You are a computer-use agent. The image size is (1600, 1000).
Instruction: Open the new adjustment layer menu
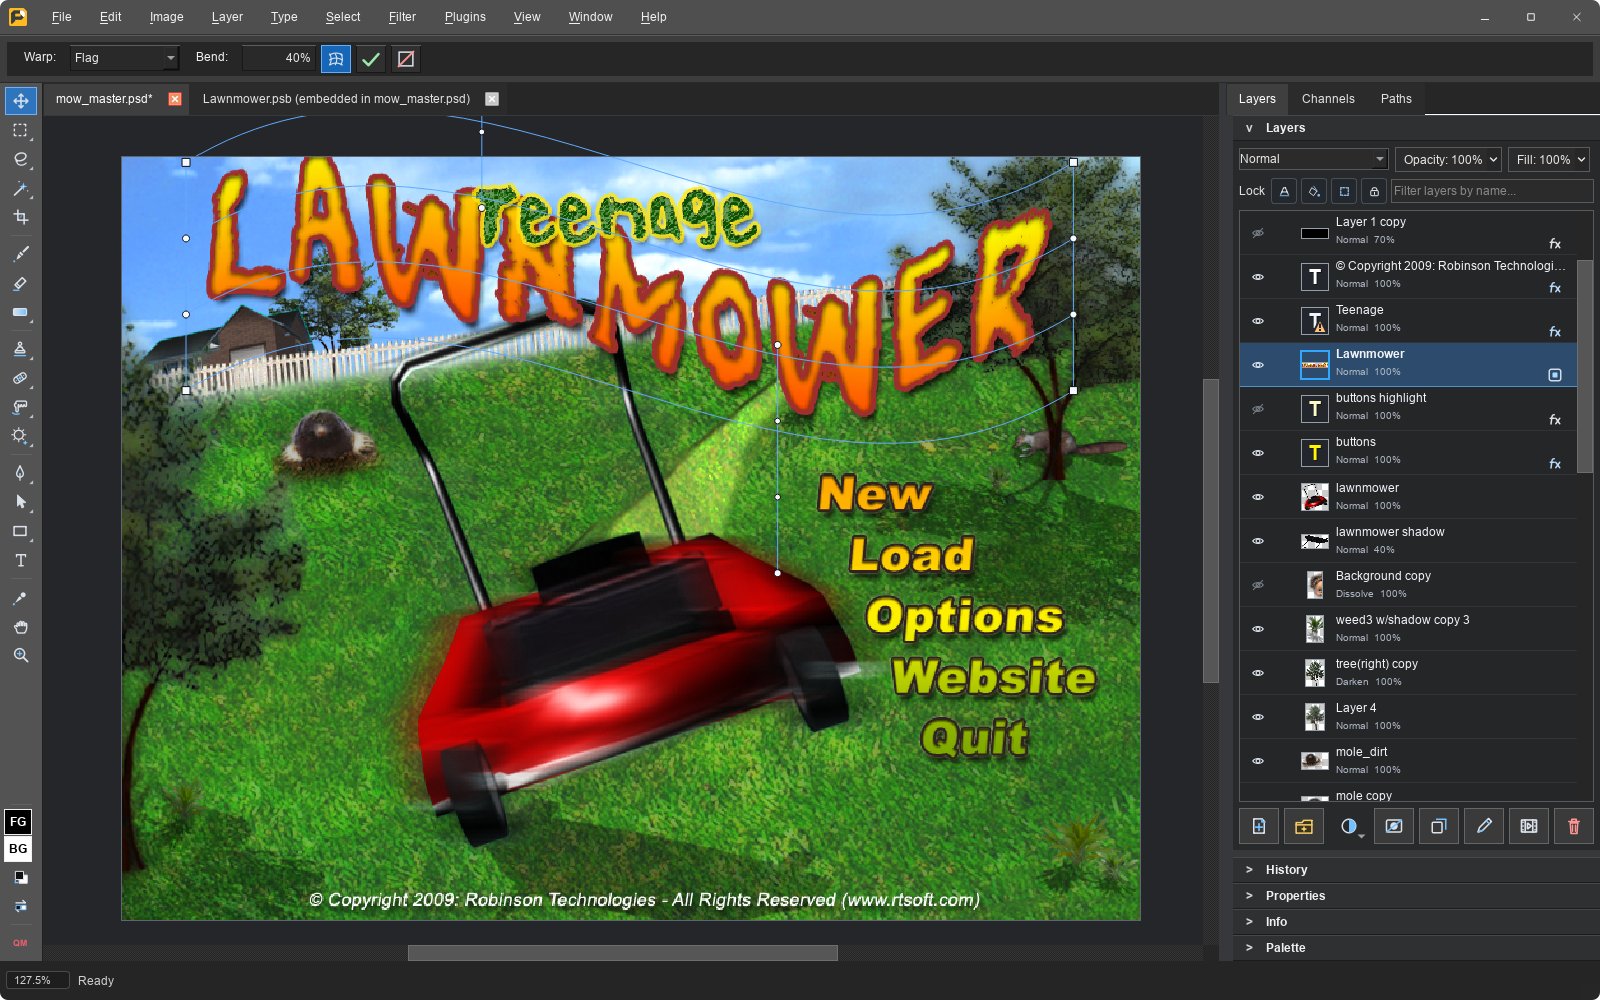pos(1349,826)
